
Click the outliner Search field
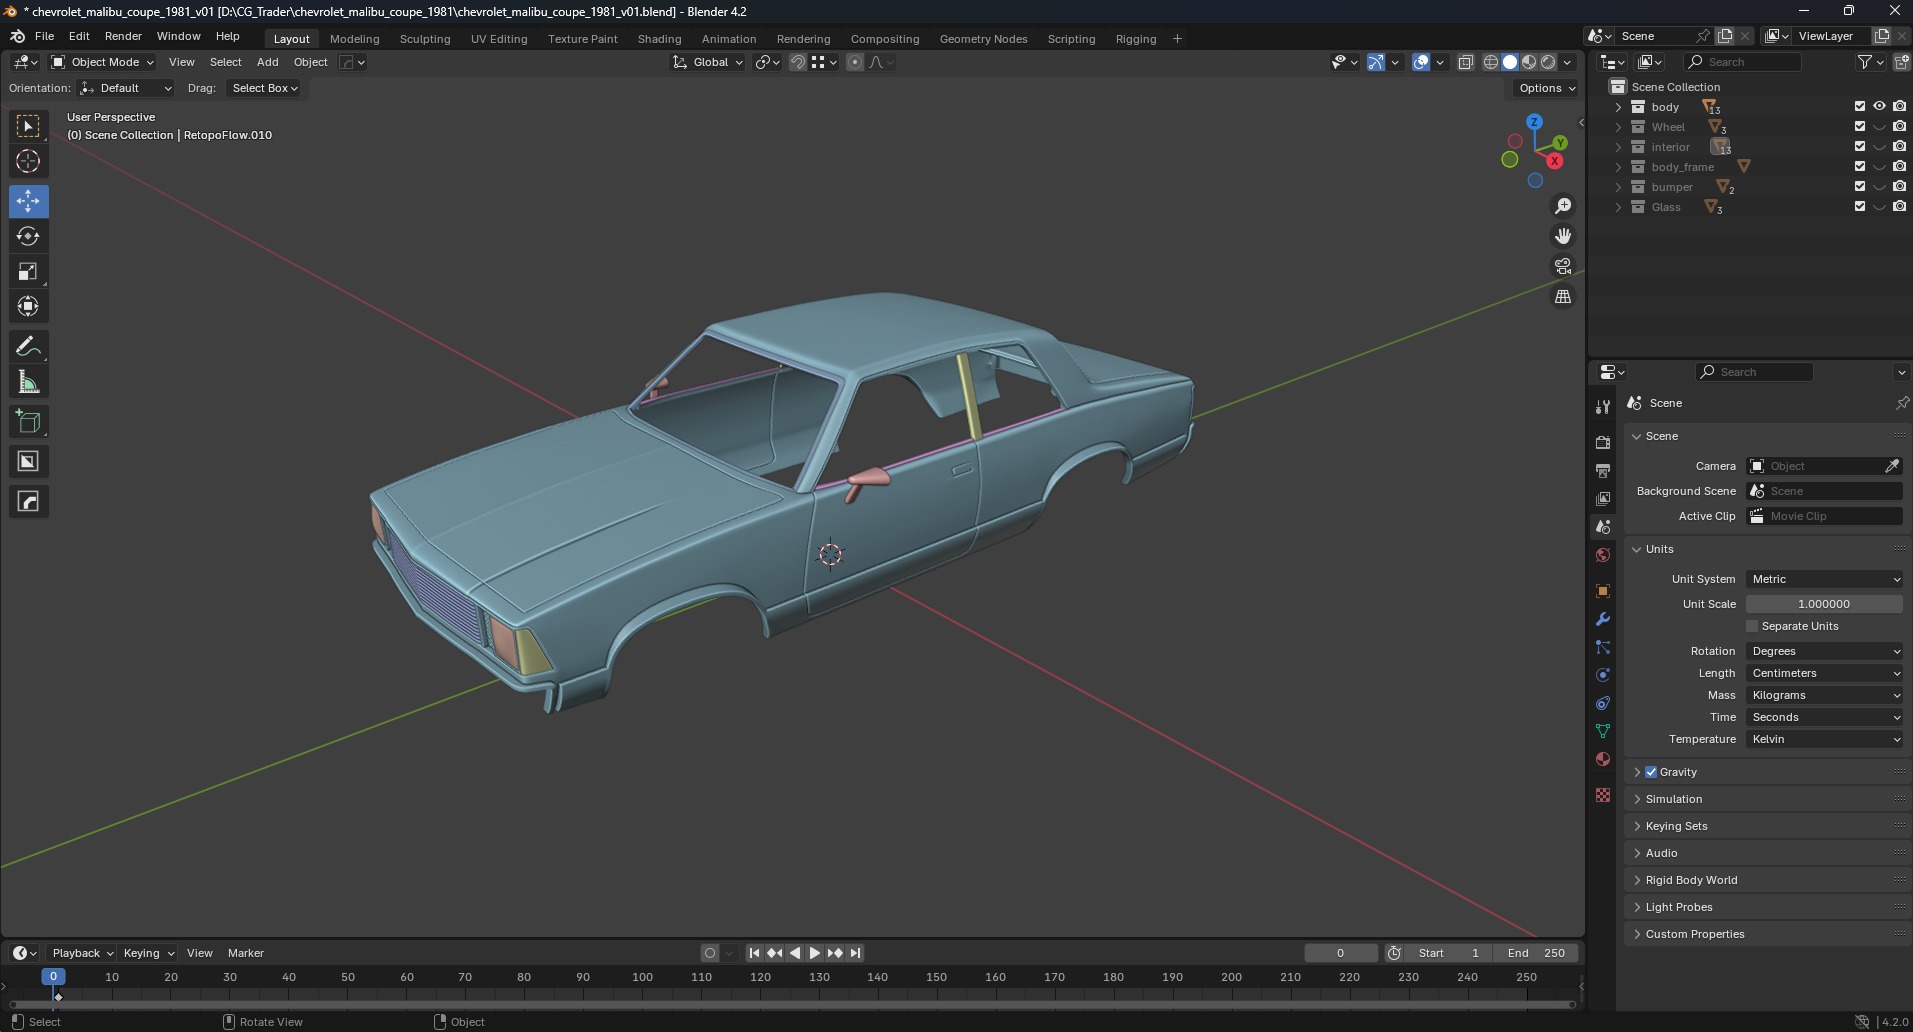(1742, 62)
